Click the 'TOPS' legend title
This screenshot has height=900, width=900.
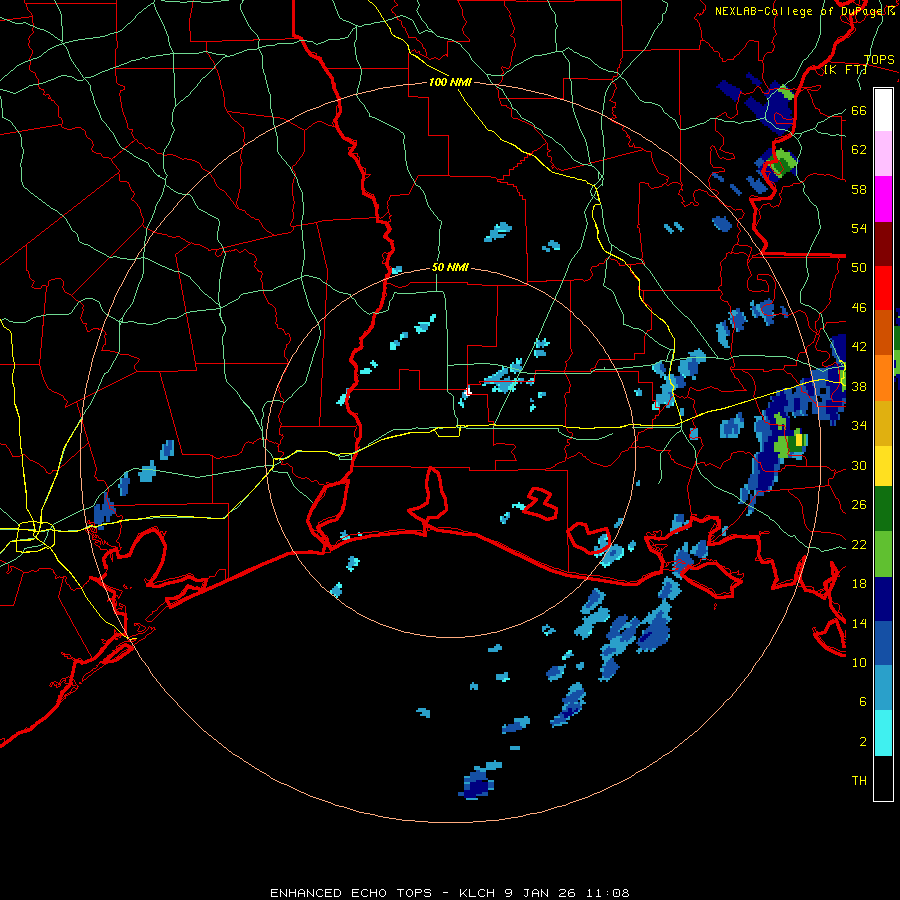tap(879, 60)
